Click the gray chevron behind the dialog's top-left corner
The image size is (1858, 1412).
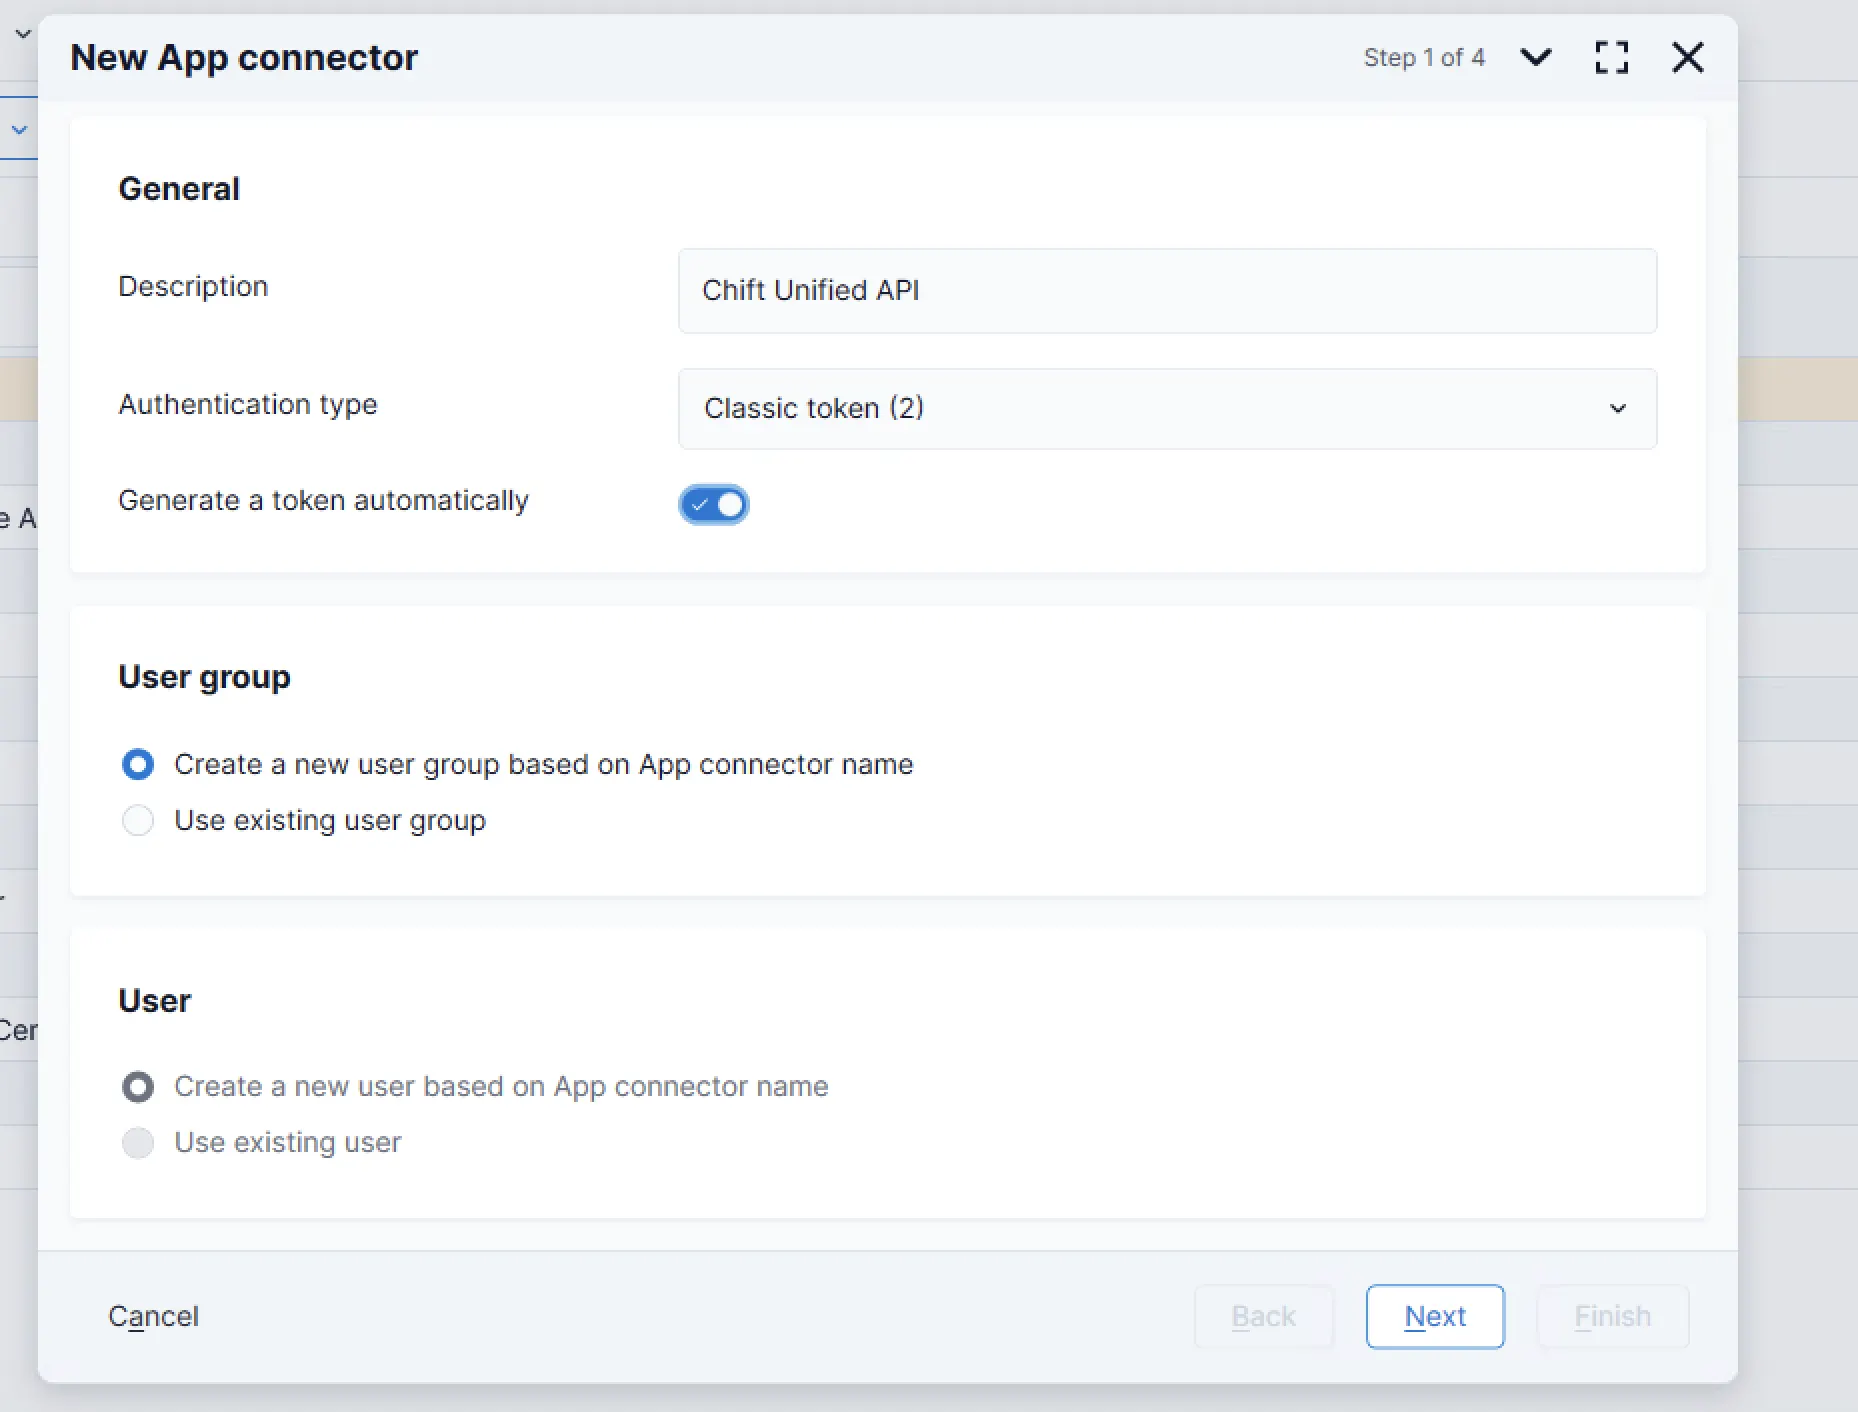tap(23, 34)
